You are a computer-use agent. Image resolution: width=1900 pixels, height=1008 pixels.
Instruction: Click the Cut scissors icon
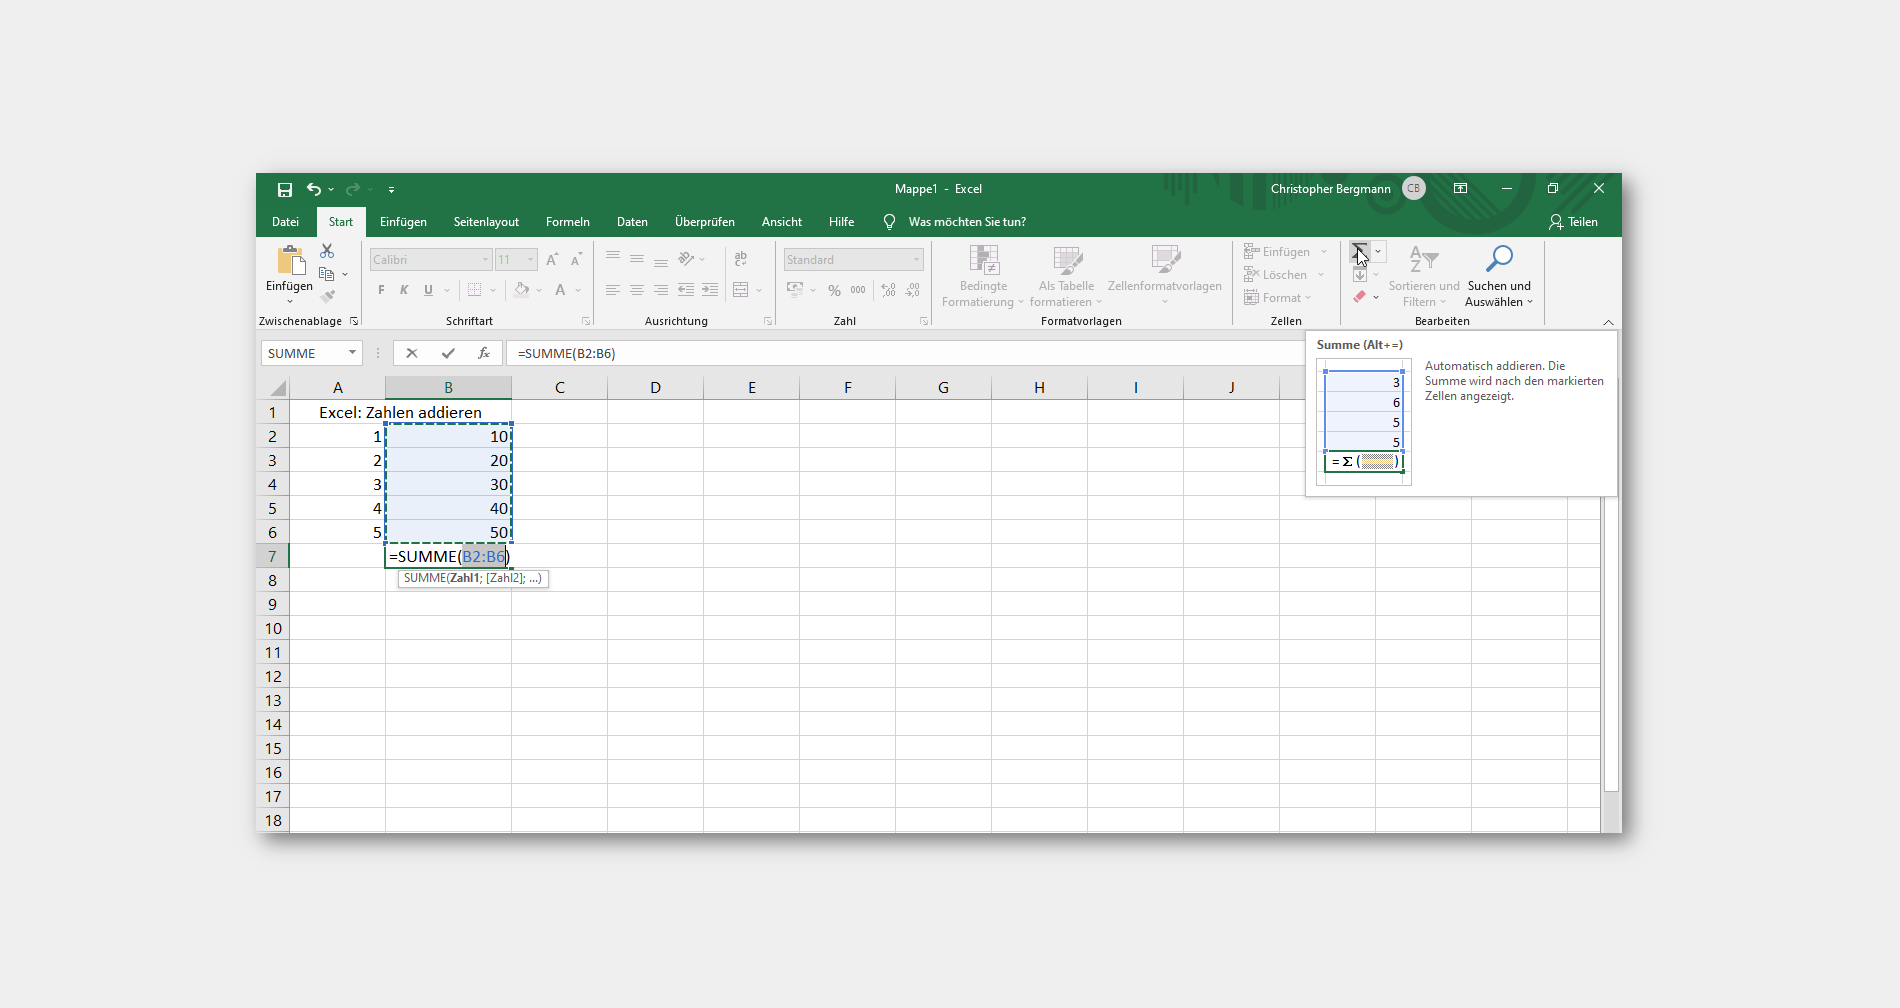tap(327, 251)
